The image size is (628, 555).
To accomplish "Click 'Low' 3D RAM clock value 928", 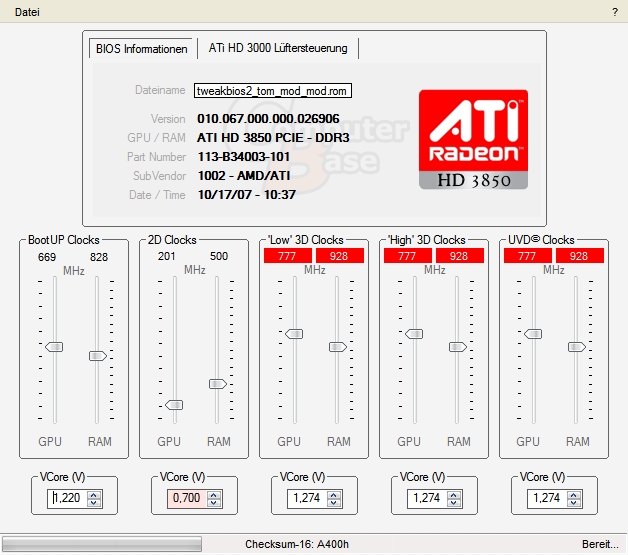I will click(340, 255).
